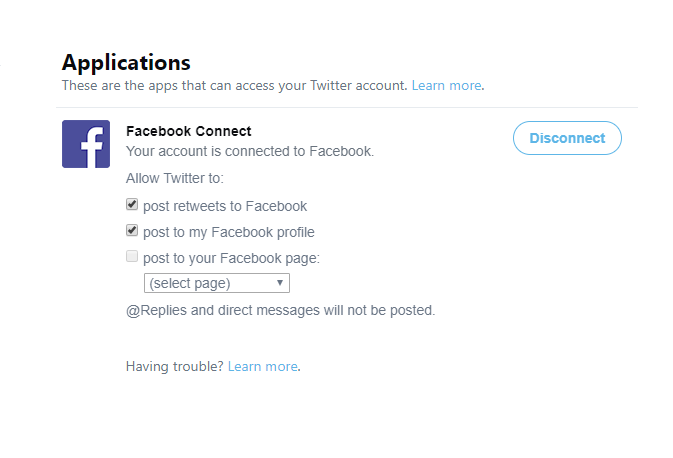
Task: Click the Applications heading
Action: point(126,64)
